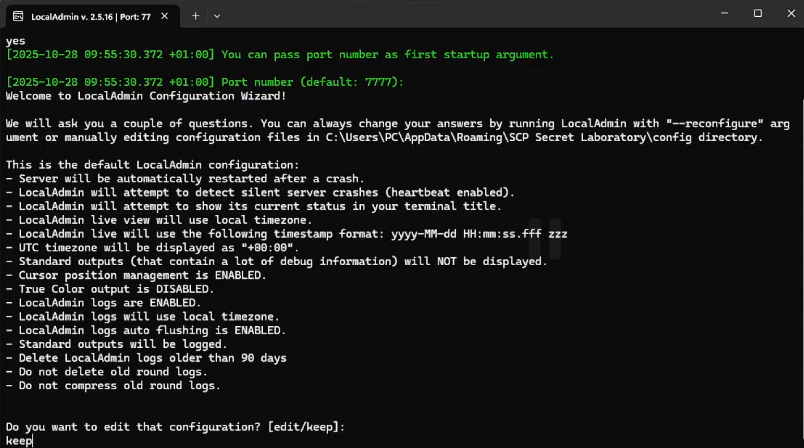Viewport: 804px width, 448px height.
Task: Close the terminal window
Action: click(x=791, y=13)
